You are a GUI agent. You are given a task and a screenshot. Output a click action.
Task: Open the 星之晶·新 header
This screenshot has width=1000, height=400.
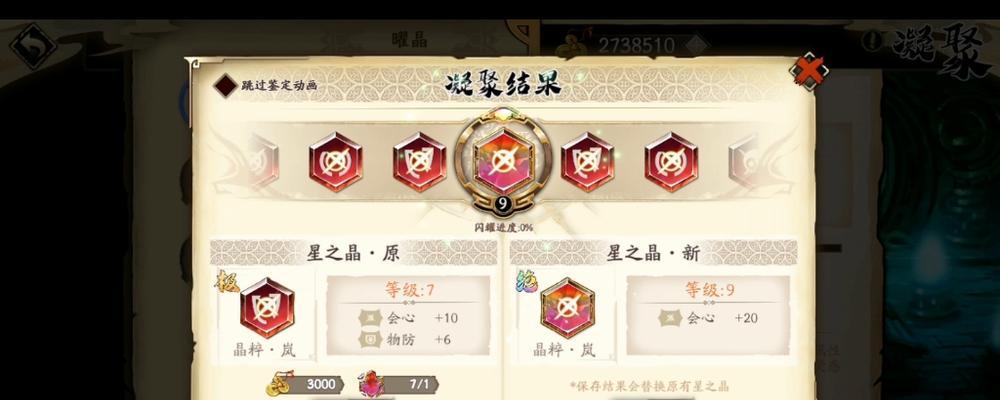pyautogui.click(x=653, y=253)
